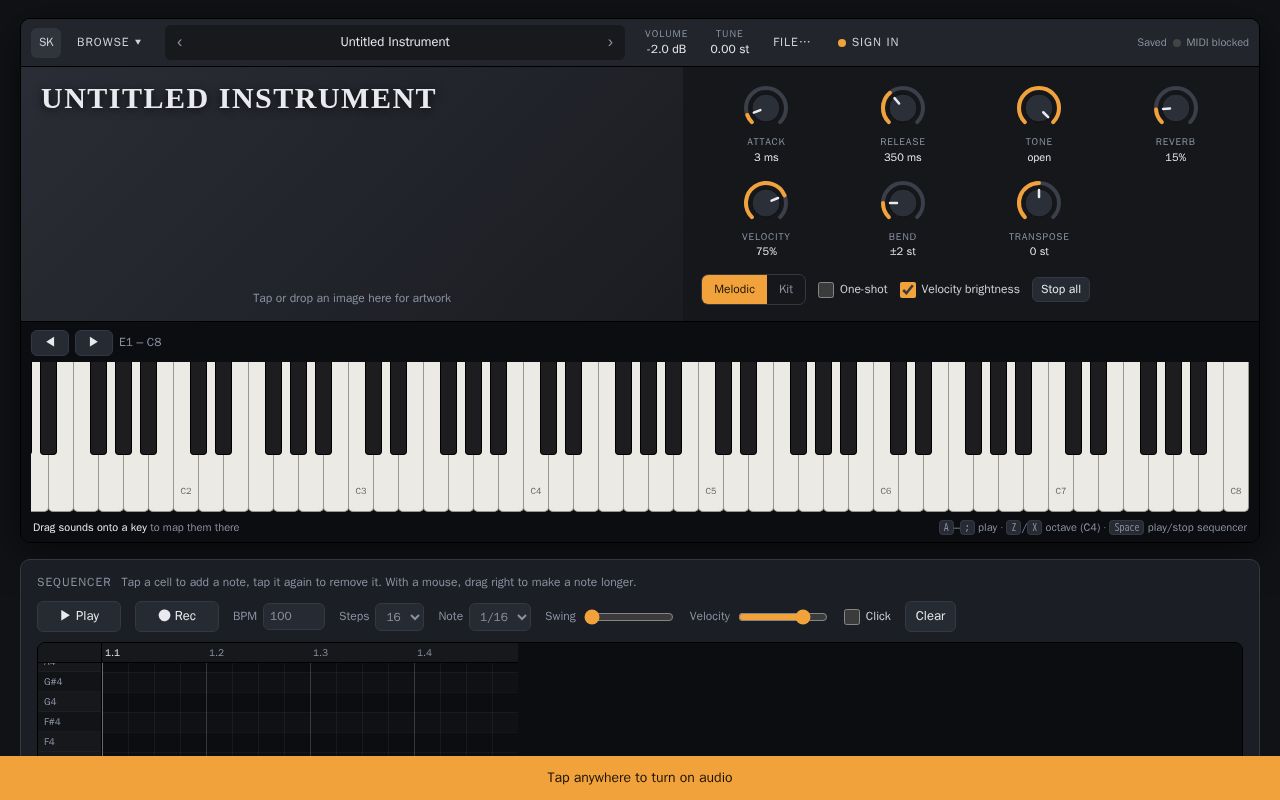Enable the One-shot checkbox
The image size is (1280, 800).
pyautogui.click(x=826, y=290)
